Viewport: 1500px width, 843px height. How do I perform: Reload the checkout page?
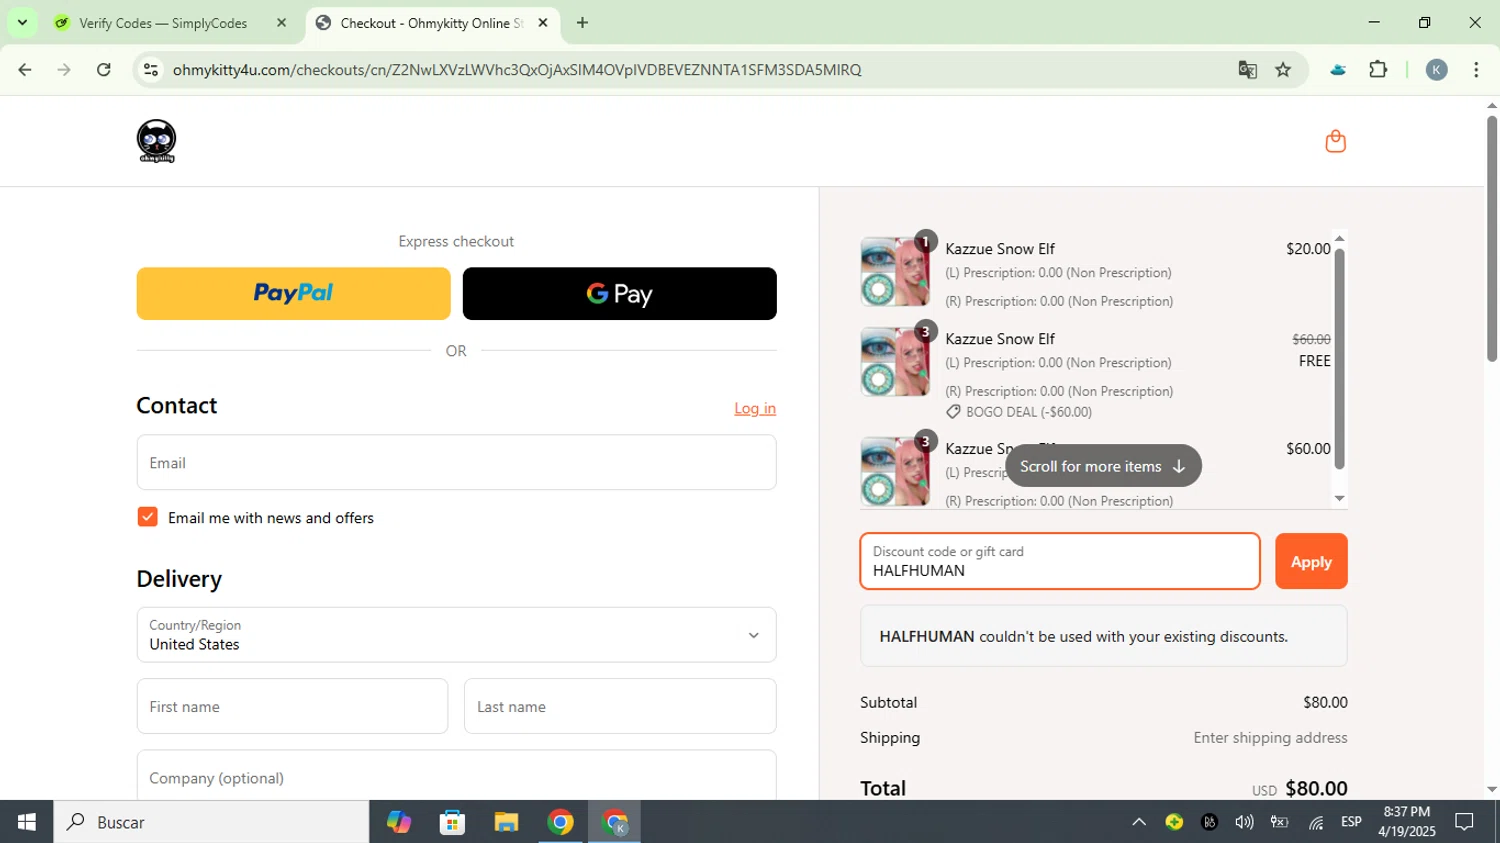pyautogui.click(x=104, y=70)
